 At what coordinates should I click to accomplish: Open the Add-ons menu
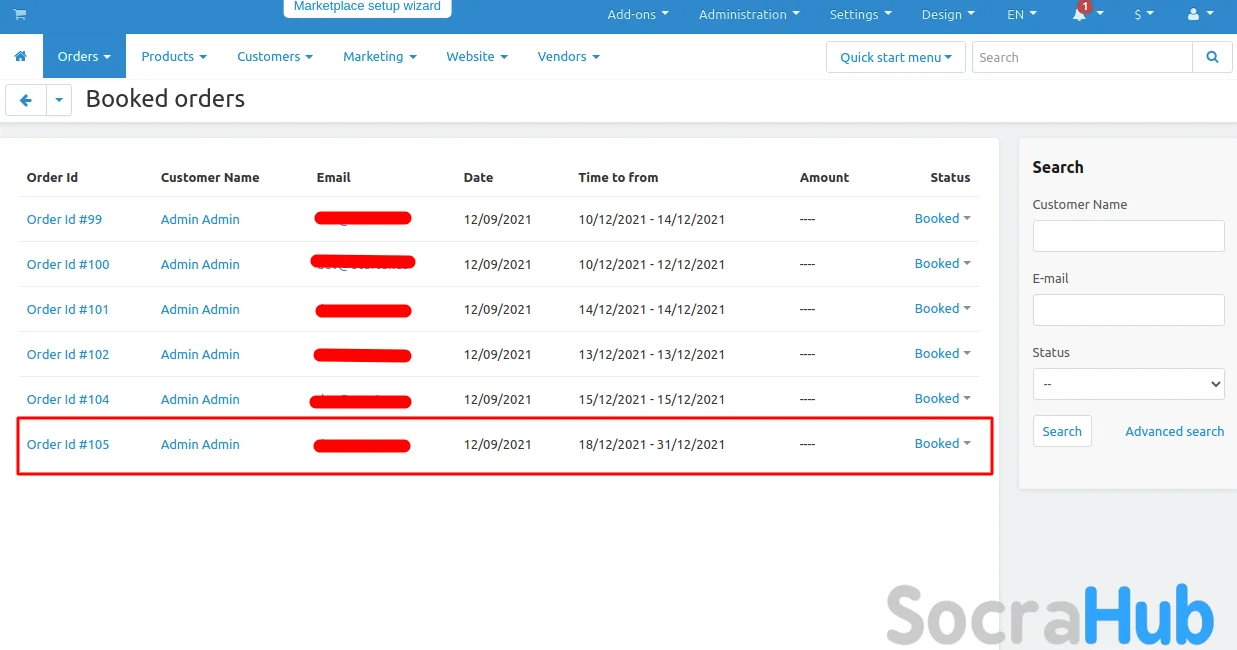pos(638,14)
